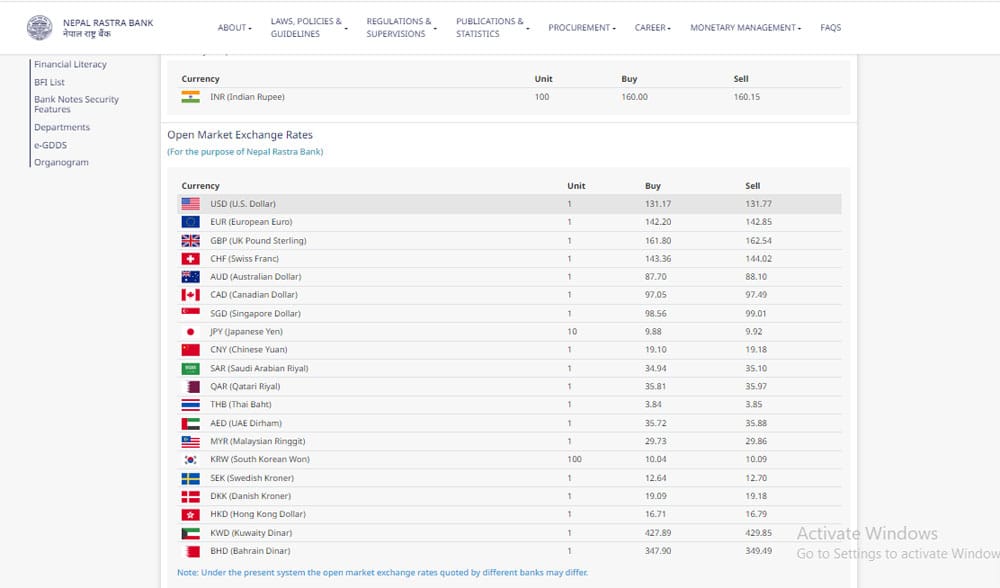
Task: Click the USD sell rate 131.77
Action: [x=758, y=204]
